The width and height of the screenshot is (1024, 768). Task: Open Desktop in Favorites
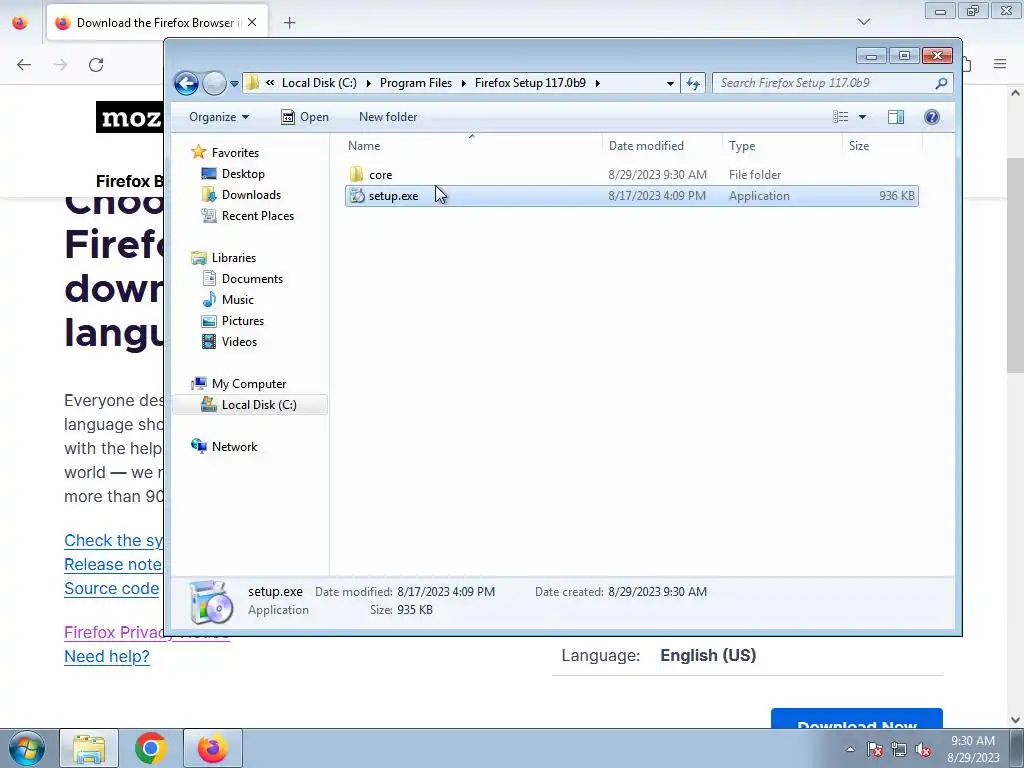(x=233, y=174)
